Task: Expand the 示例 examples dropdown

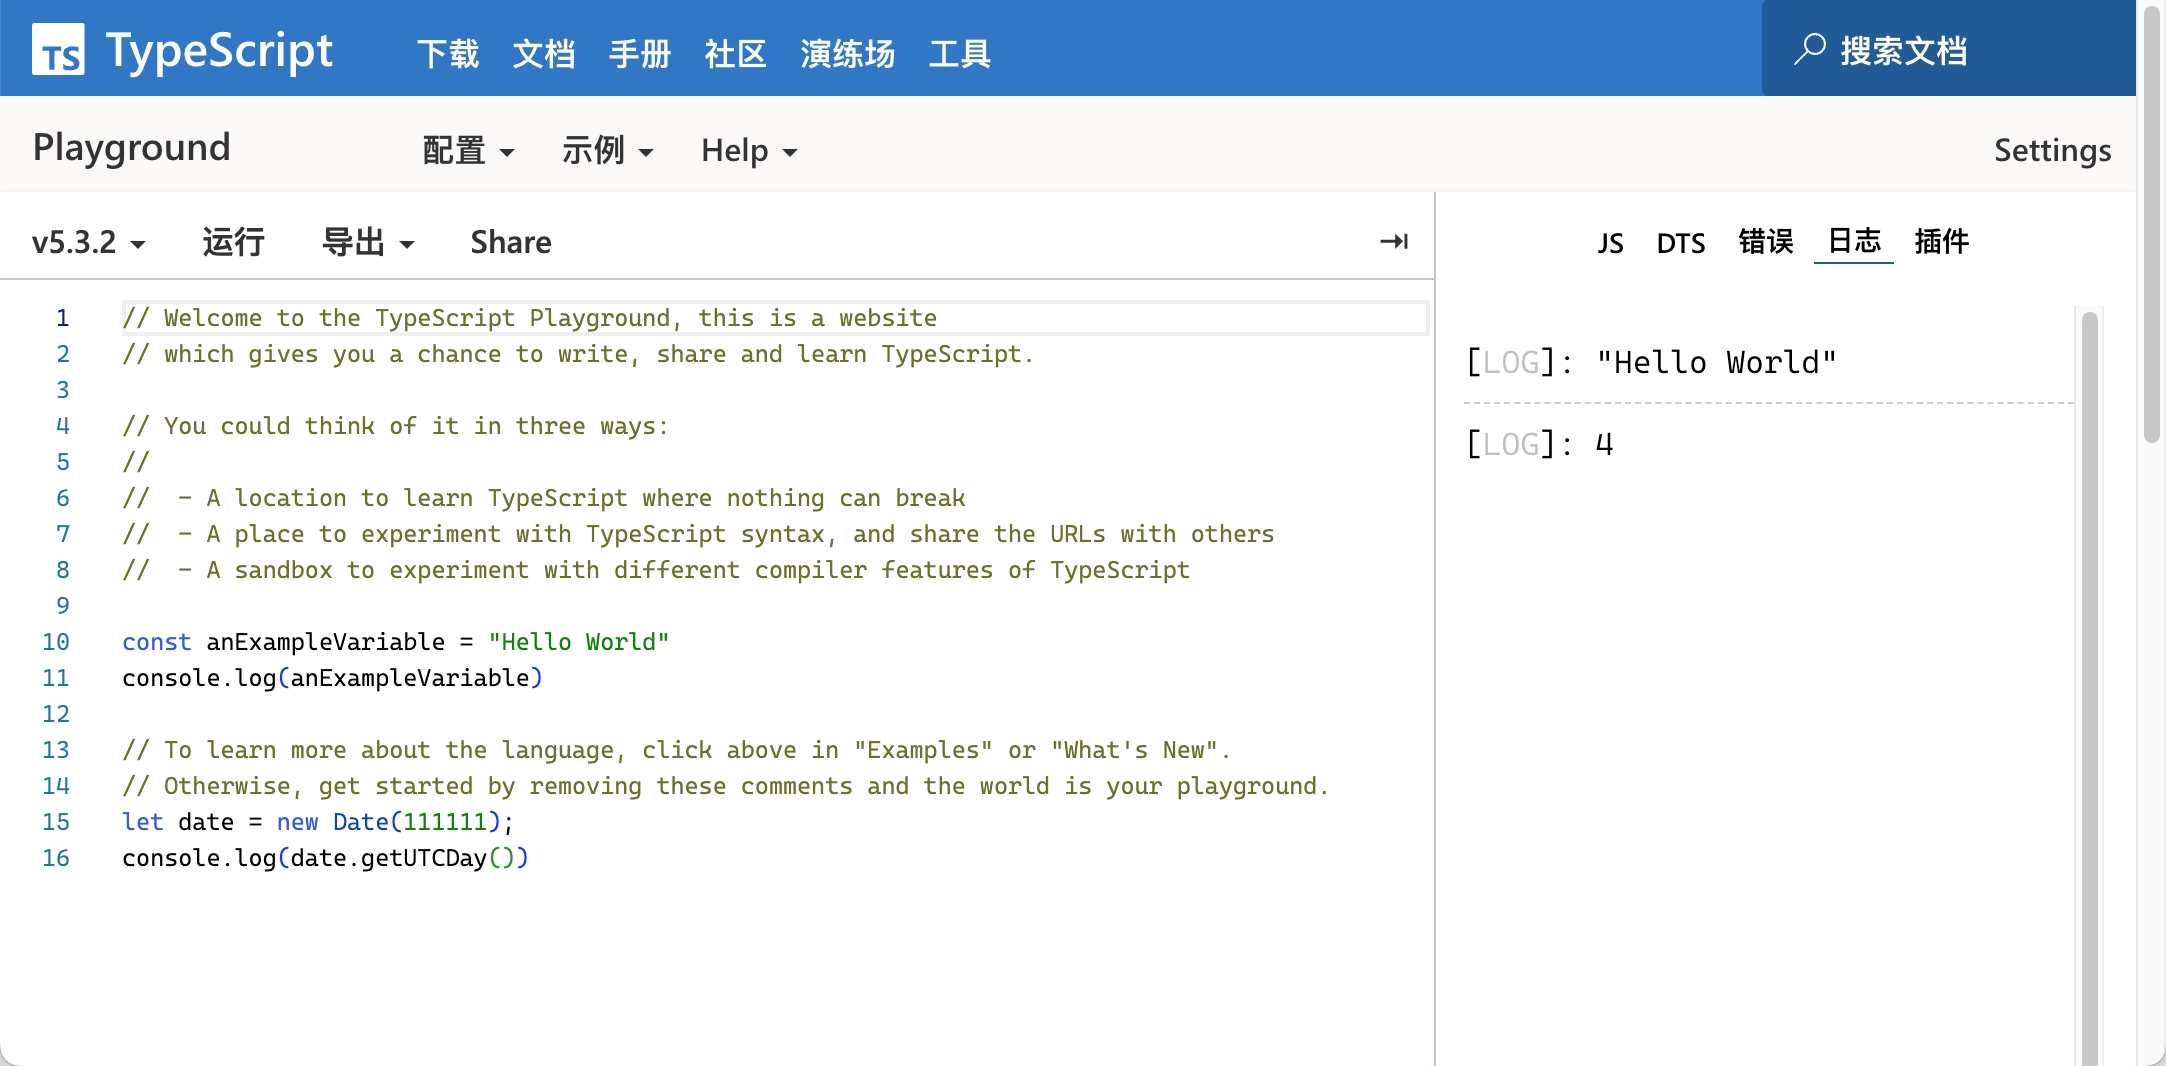Action: pos(607,151)
